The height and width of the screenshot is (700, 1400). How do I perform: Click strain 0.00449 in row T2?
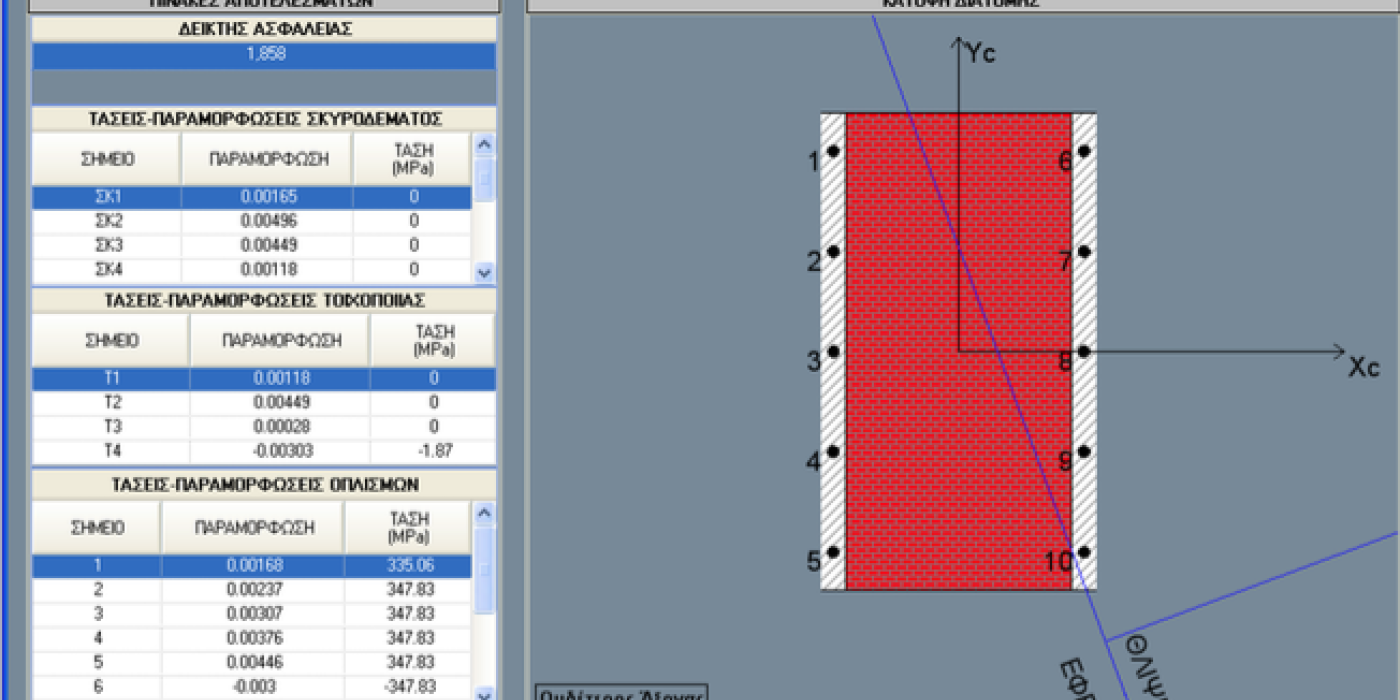tap(281, 403)
